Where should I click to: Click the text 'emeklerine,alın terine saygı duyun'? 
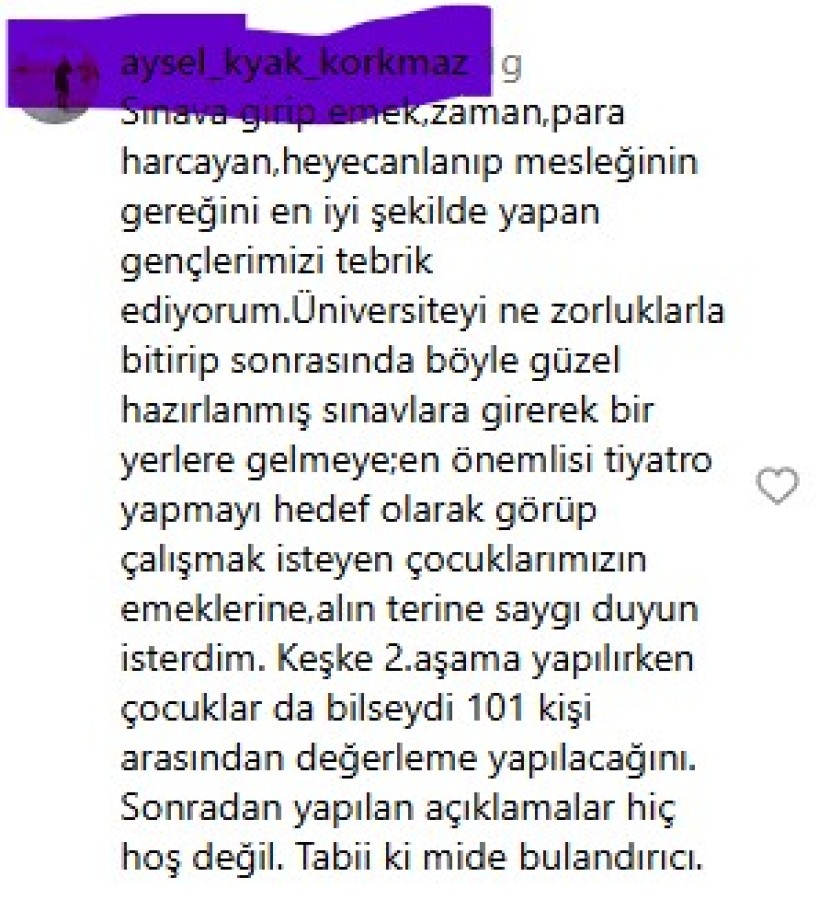(x=409, y=610)
